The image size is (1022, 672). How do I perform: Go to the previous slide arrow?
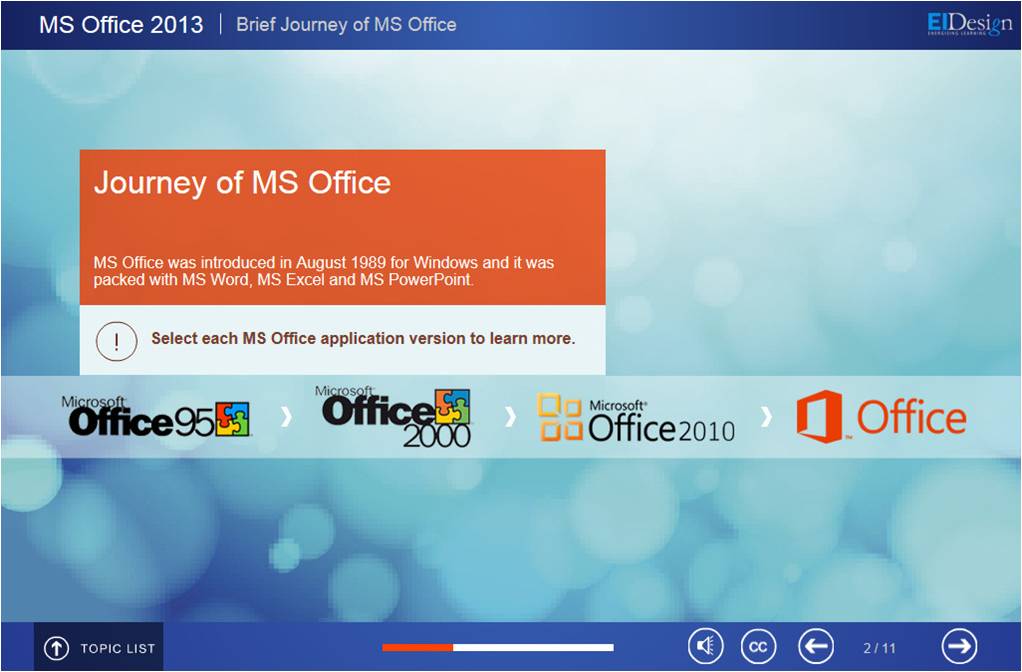815,646
